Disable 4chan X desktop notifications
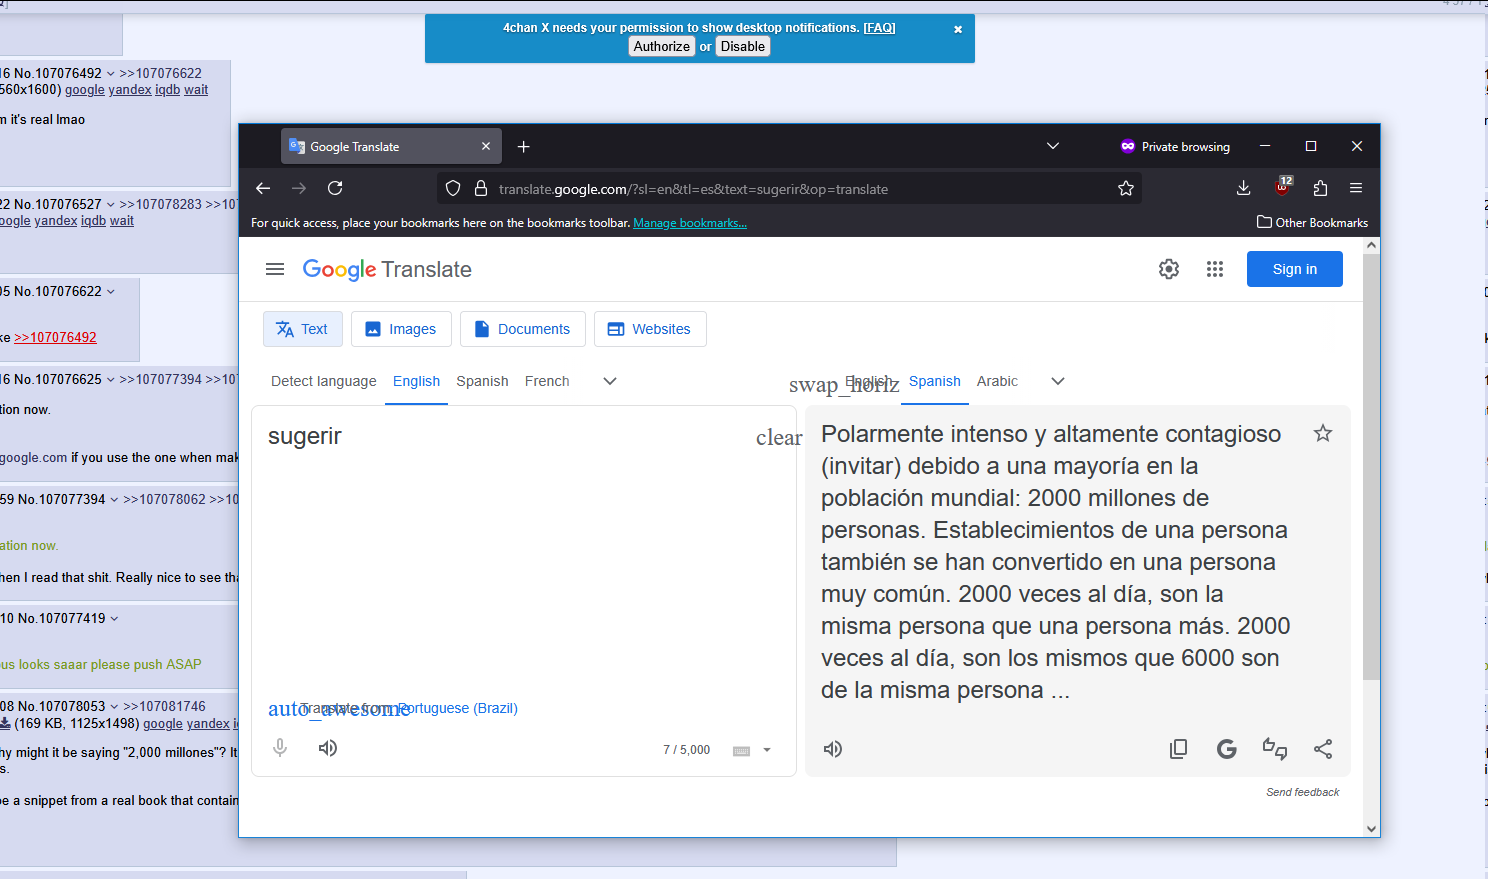The width and height of the screenshot is (1488, 879). [743, 46]
